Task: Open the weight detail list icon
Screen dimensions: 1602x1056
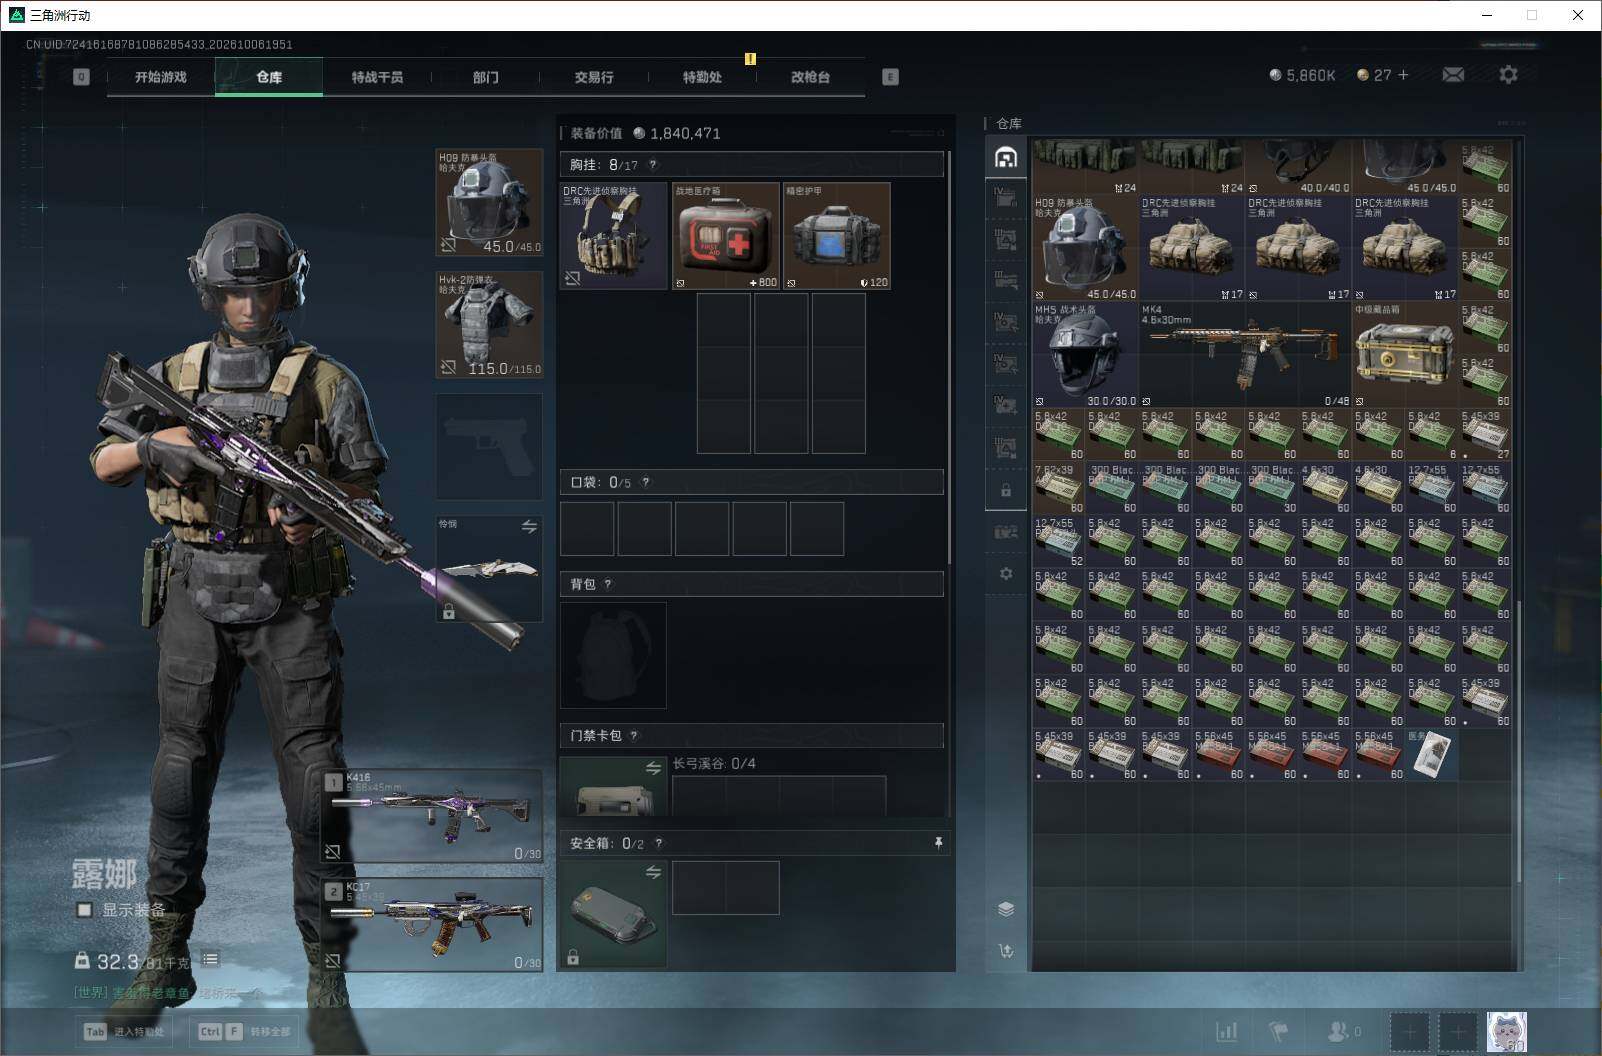Action: coord(210,959)
